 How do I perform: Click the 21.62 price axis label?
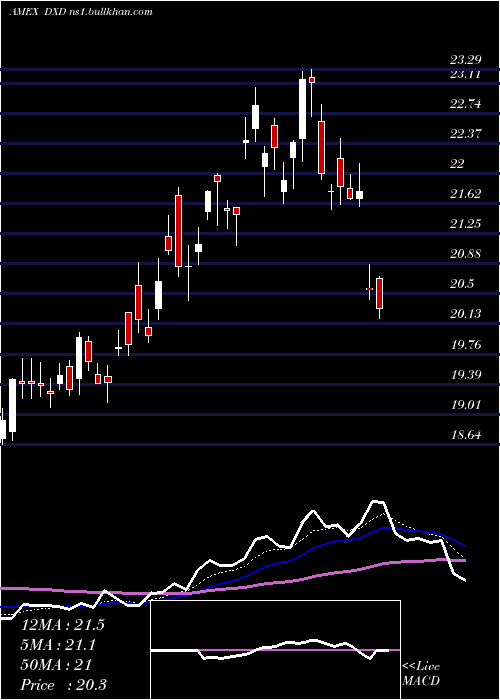pos(465,193)
